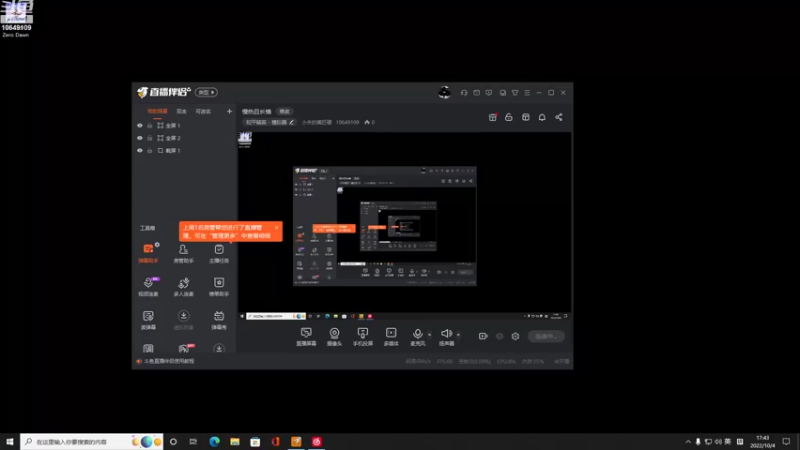The image size is (800, 450).
Task: Hide the 截屏 1 source
Action: click(x=140, y=151)
